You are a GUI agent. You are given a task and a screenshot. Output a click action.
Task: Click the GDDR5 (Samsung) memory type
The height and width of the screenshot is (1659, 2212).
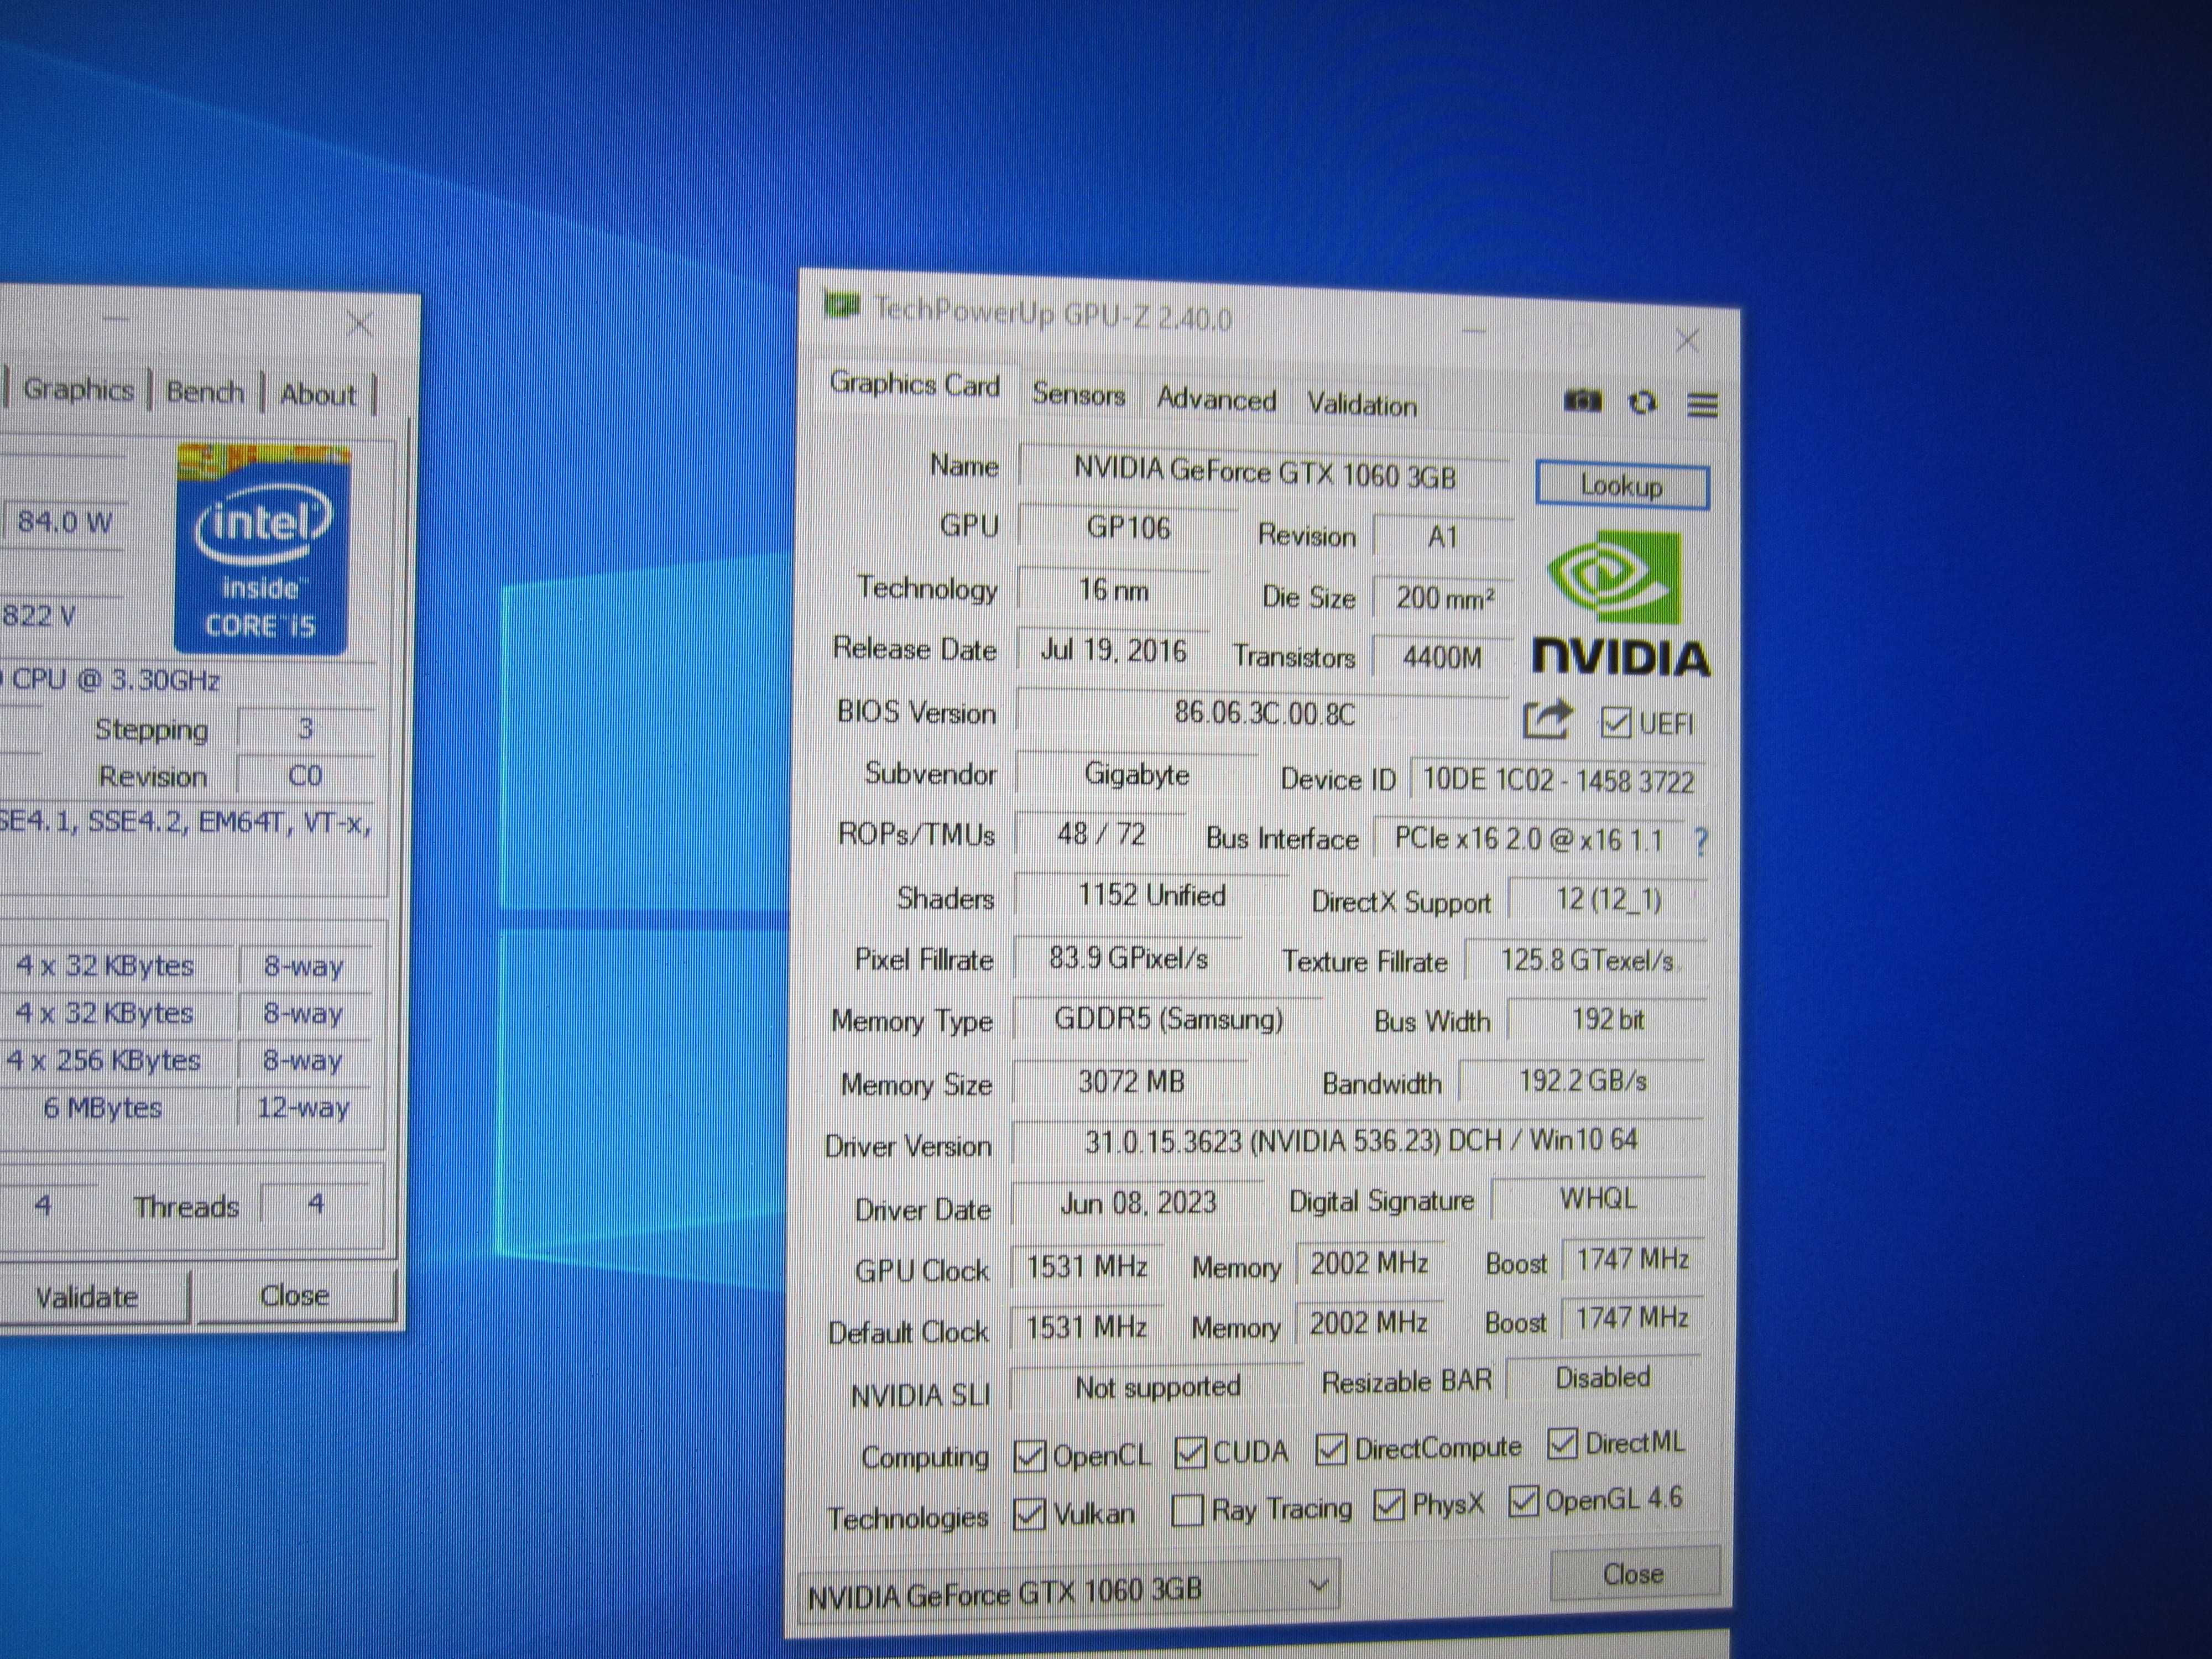tap(1168, 1019)
